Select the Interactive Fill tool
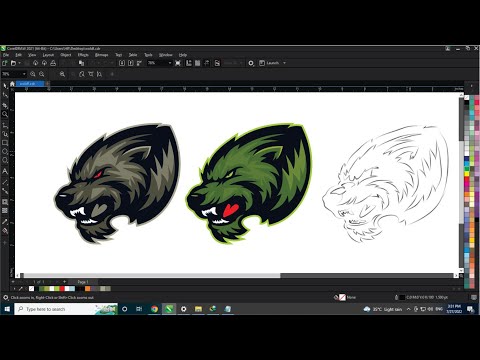The image size is (480, 360). [5, 231]
